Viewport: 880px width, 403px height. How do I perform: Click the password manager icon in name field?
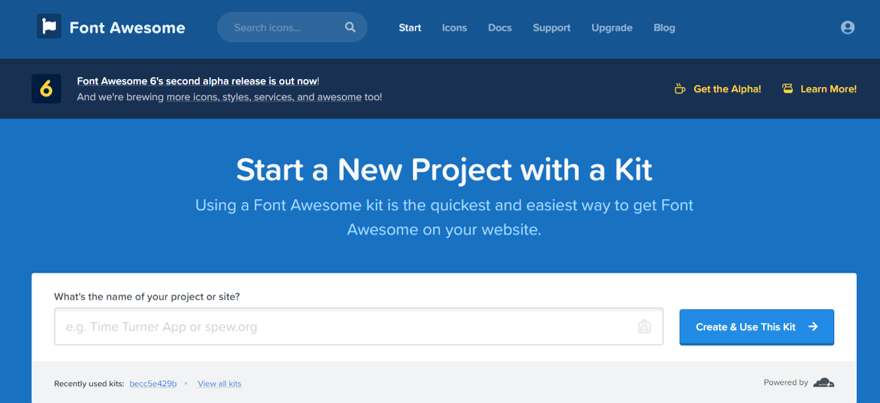point(644,326)
